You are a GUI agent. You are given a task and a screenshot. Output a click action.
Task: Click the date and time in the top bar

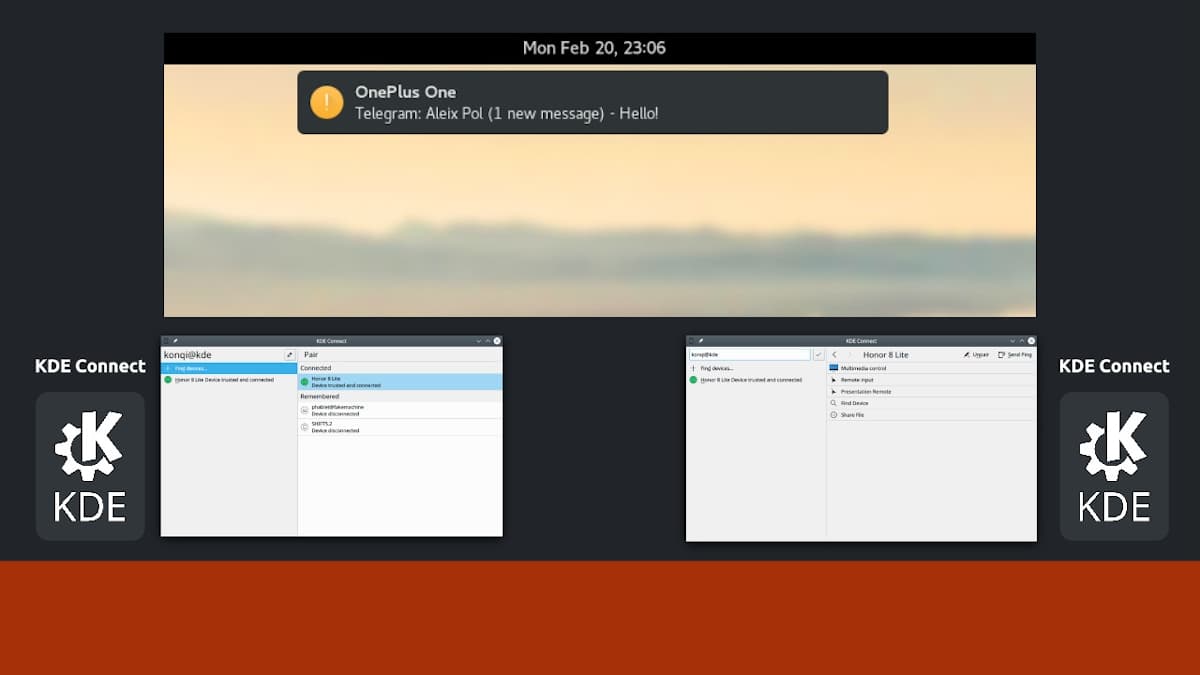[x=594, y=47]
